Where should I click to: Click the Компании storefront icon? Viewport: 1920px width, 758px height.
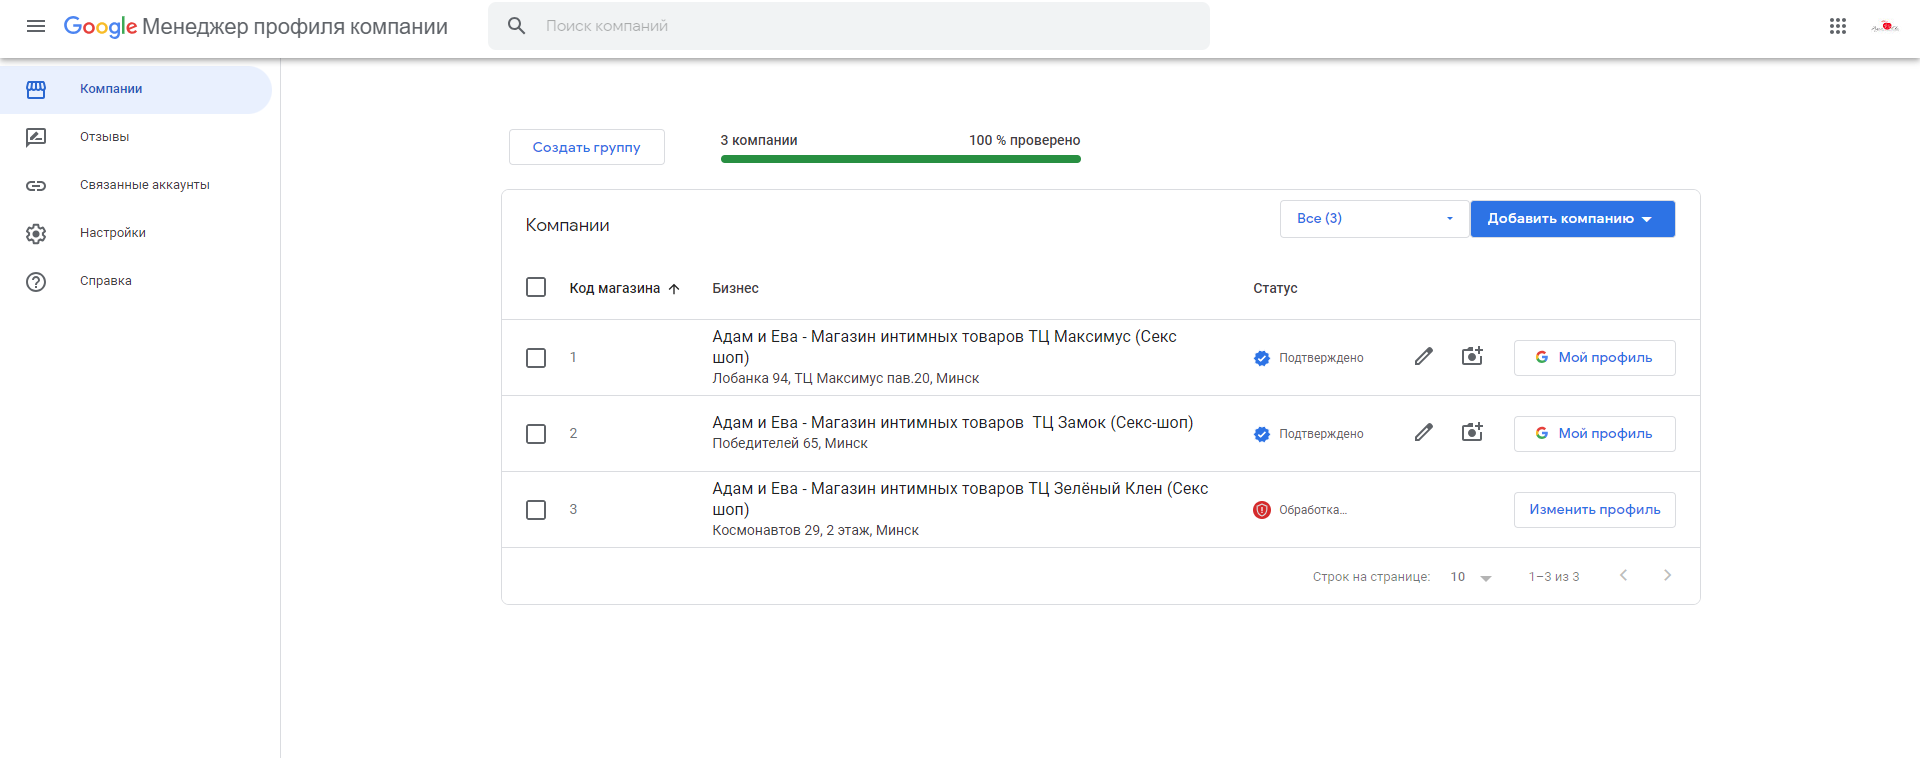click(x=36, y=90)
